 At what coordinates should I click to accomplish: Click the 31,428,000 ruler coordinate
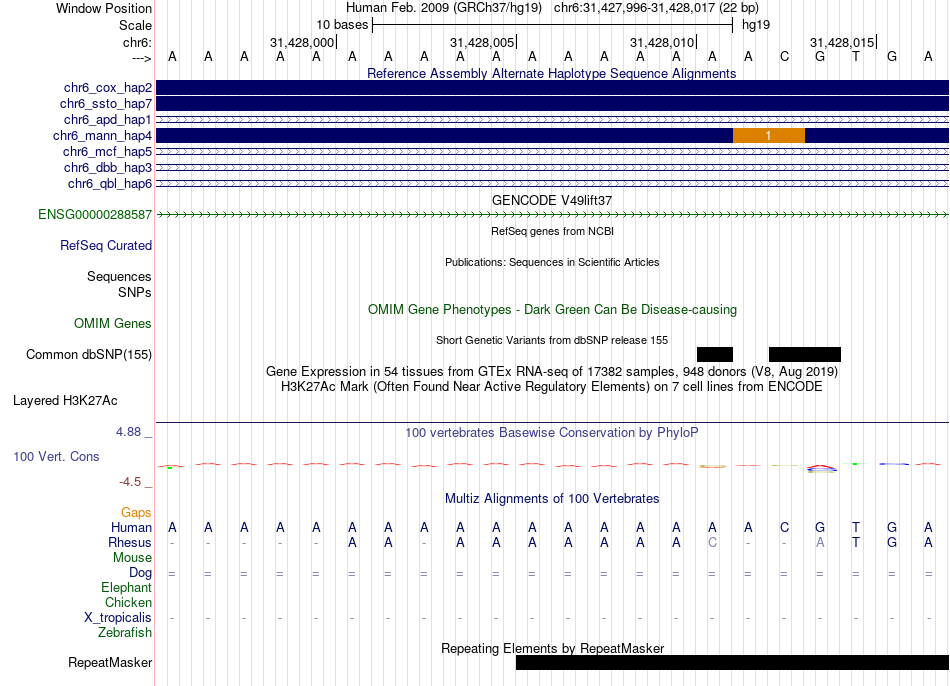(302, 42)
